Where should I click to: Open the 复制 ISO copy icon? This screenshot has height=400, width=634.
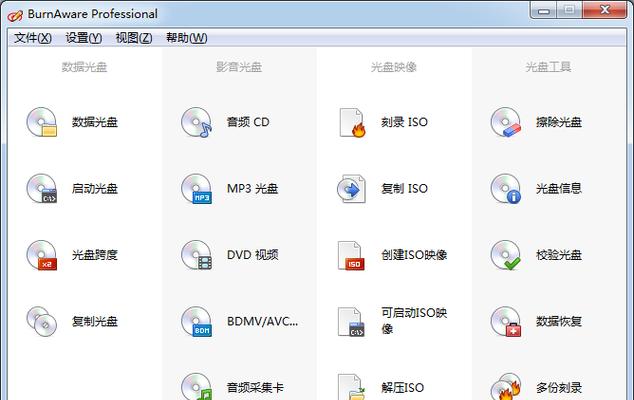351,189
